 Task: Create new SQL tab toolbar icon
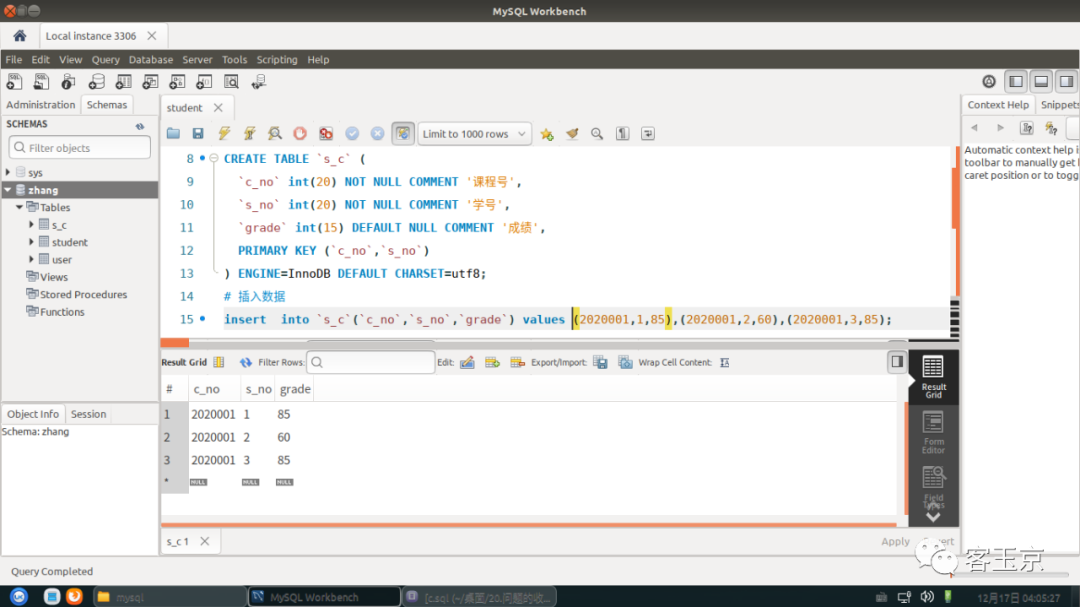(14, 82)
